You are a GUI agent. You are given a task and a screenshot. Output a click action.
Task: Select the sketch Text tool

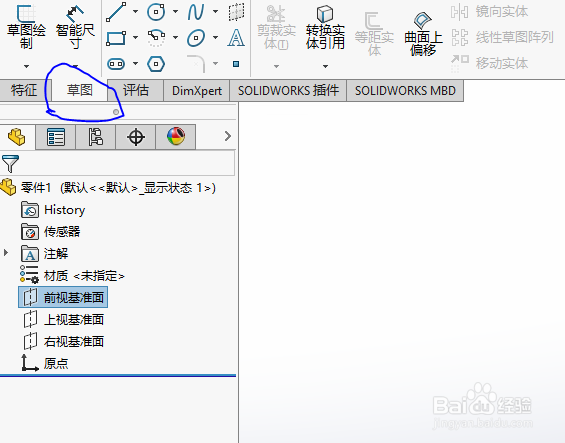(x=236, y=37)
